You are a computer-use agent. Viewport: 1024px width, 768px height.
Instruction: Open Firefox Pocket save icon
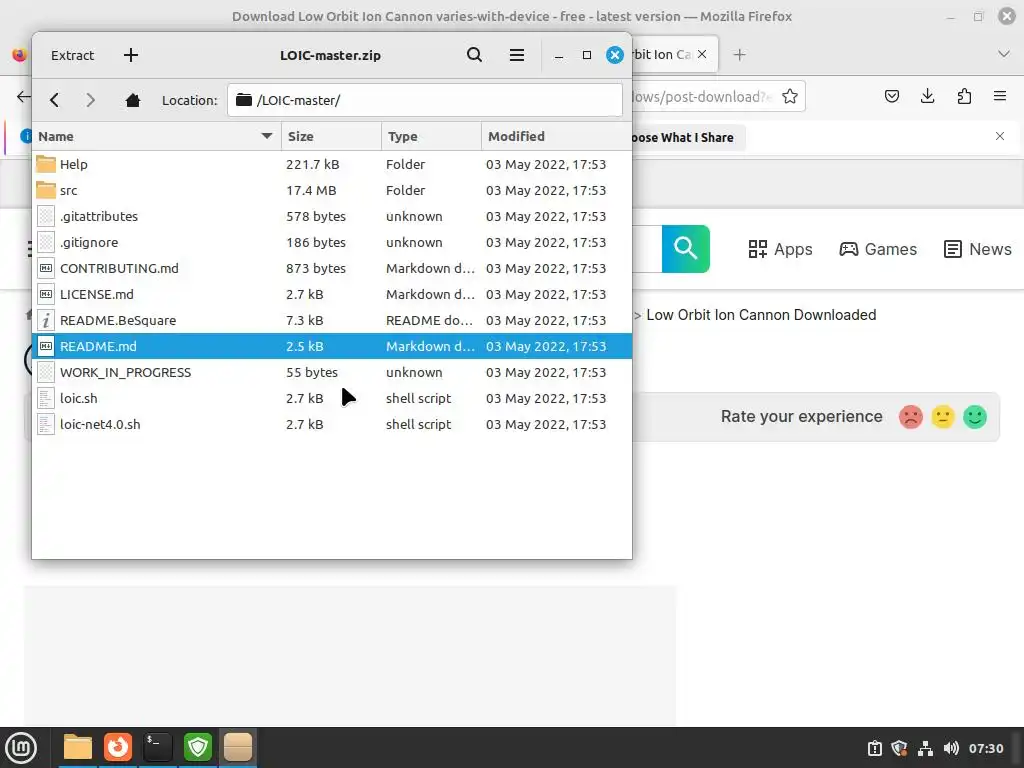point(891,97)
